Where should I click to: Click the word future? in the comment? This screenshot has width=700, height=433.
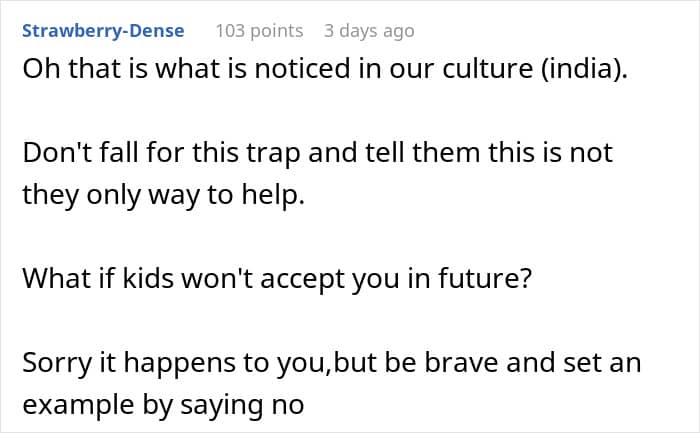(x=485, y=278)
